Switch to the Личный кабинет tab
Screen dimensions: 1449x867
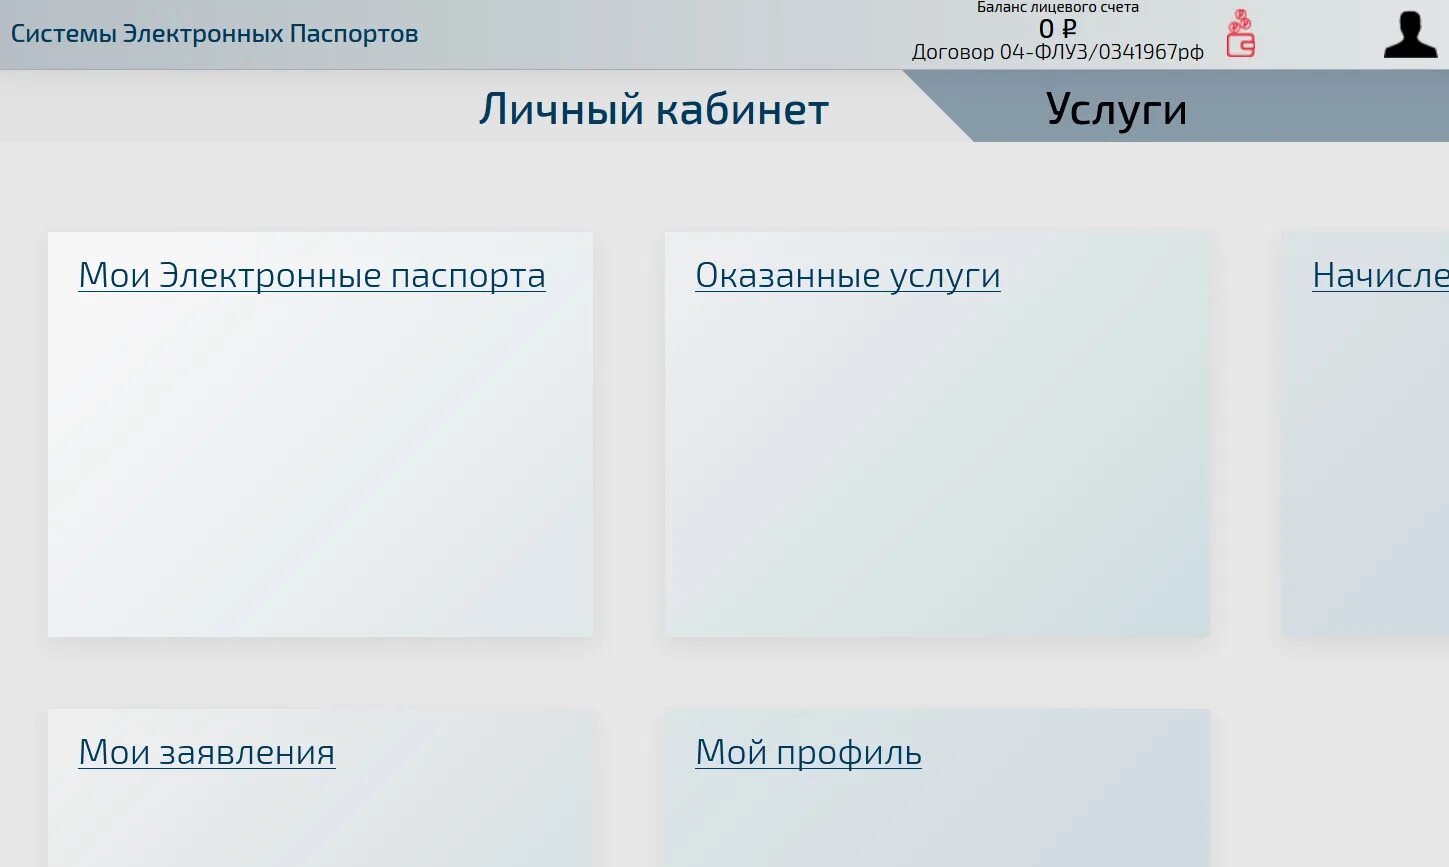pyautogui.click(x=654, y=109)
